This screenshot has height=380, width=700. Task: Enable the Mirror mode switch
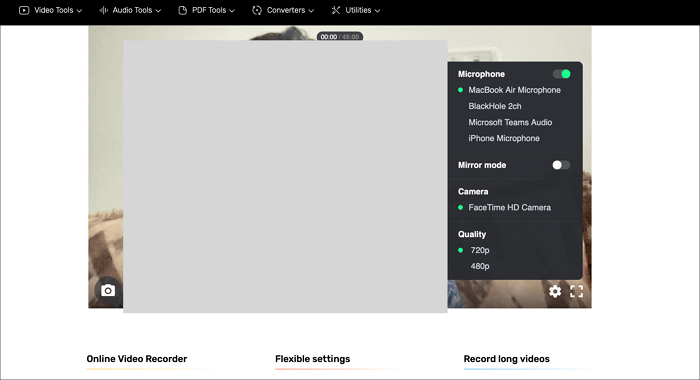tap(561, 165)
